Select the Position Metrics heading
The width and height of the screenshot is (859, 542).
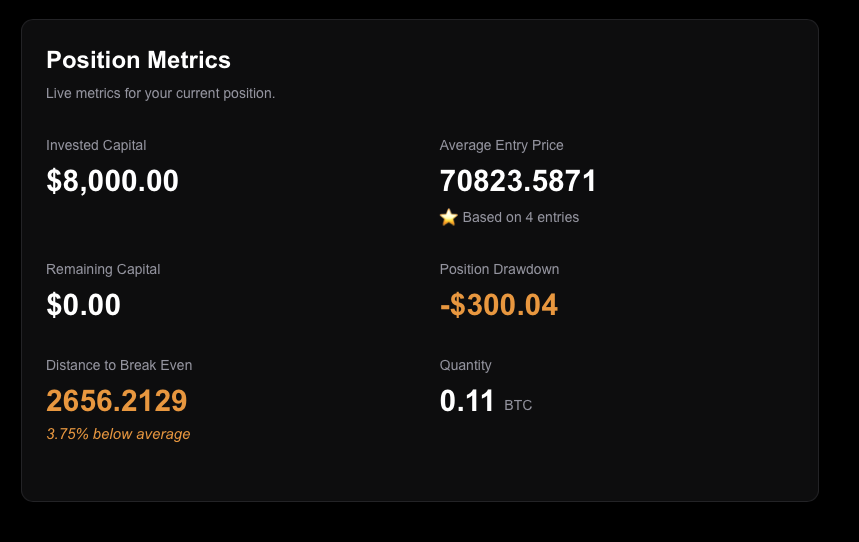pos(138,60)
